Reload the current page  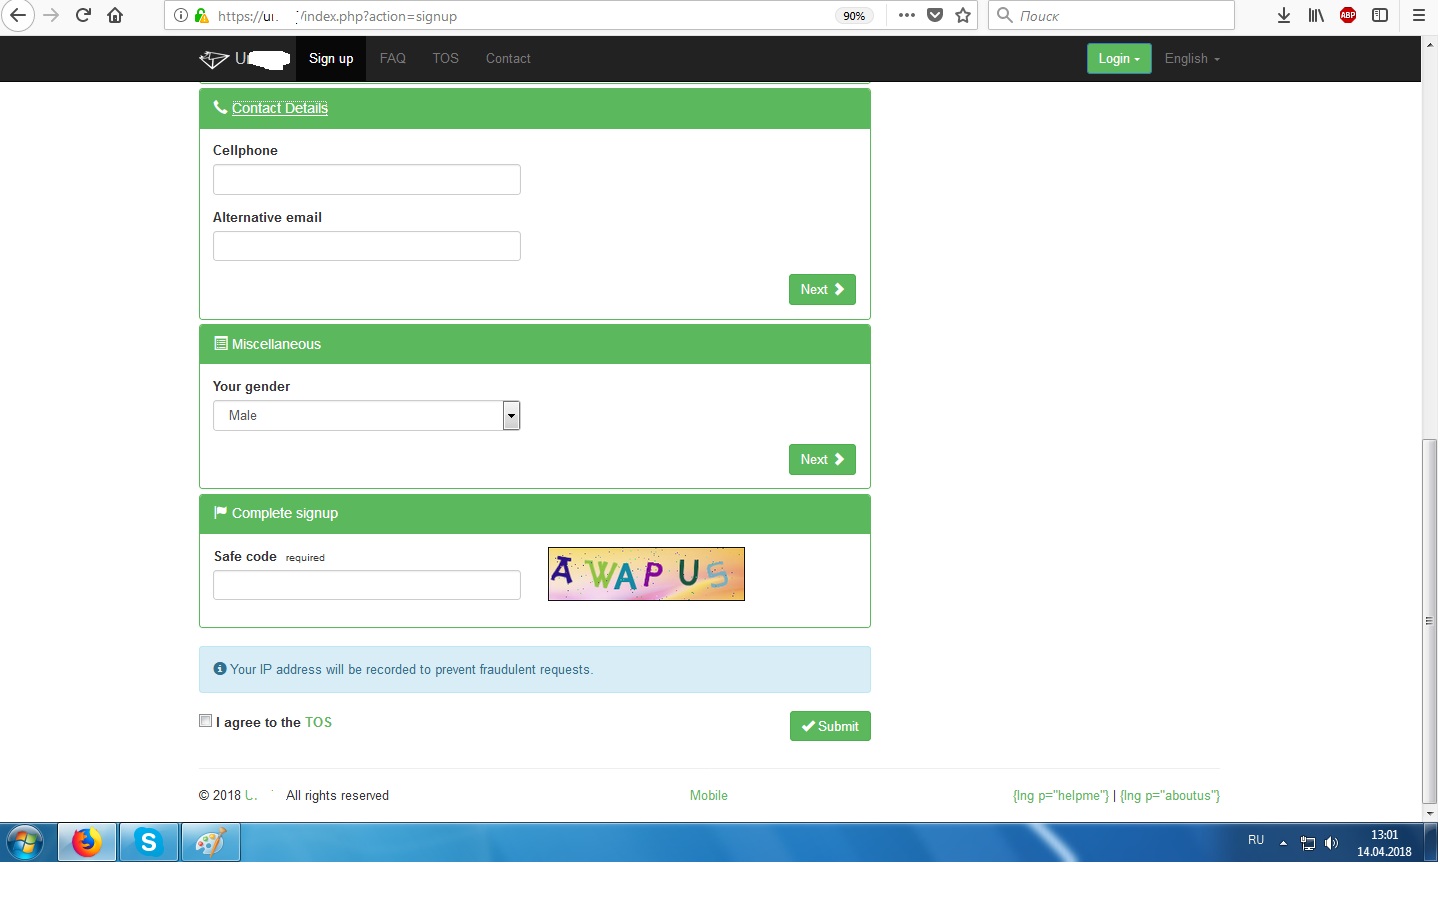point(84,15)
